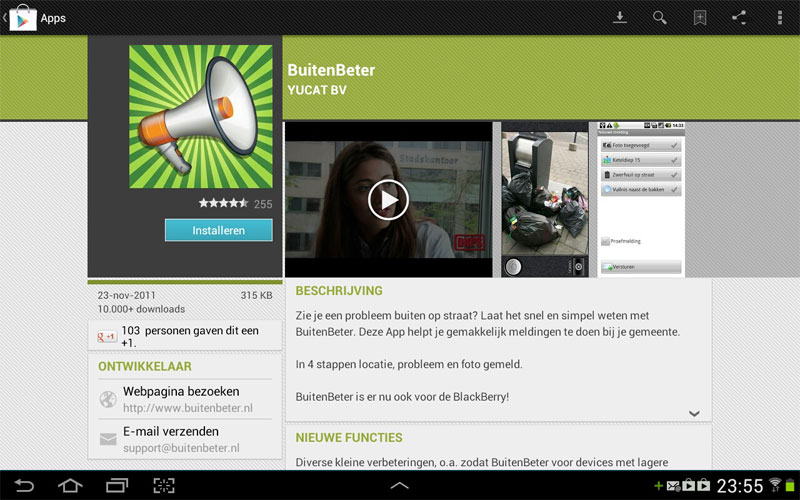
Task: Open the report checklist screenshot thumbnail
Action: pos(641,200)
